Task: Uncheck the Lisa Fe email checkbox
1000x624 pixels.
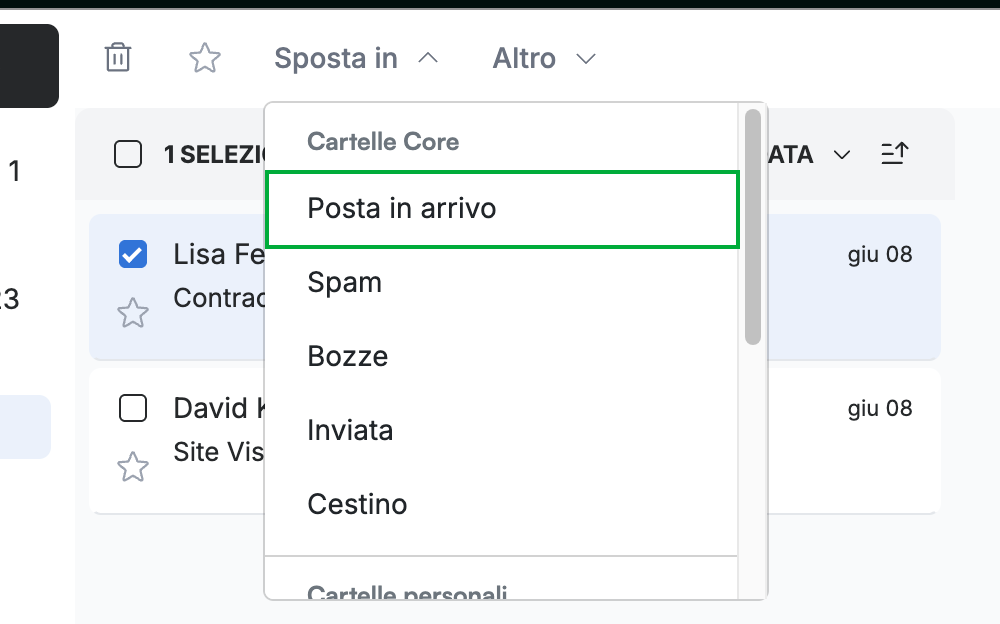Action: [x=133, y=254]
